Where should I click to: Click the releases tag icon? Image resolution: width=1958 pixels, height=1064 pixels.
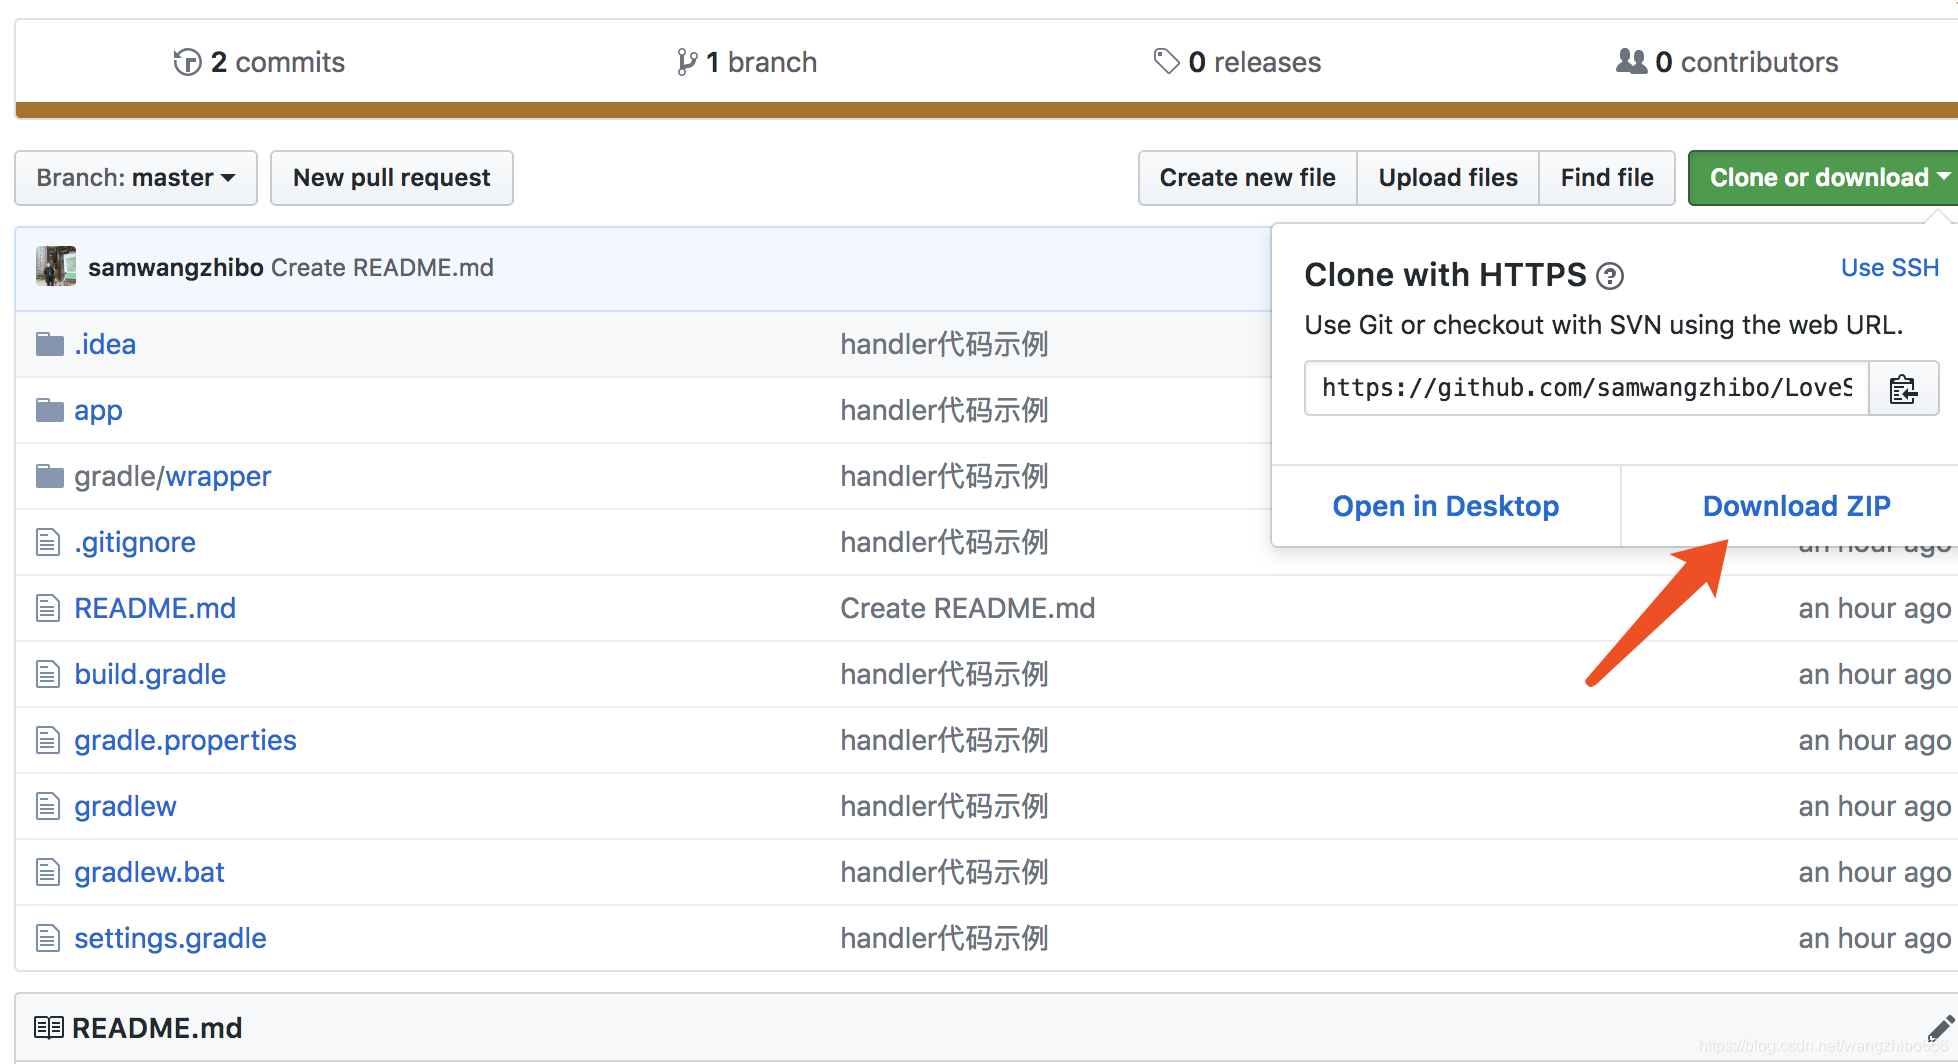click(x=1166, y=61)
